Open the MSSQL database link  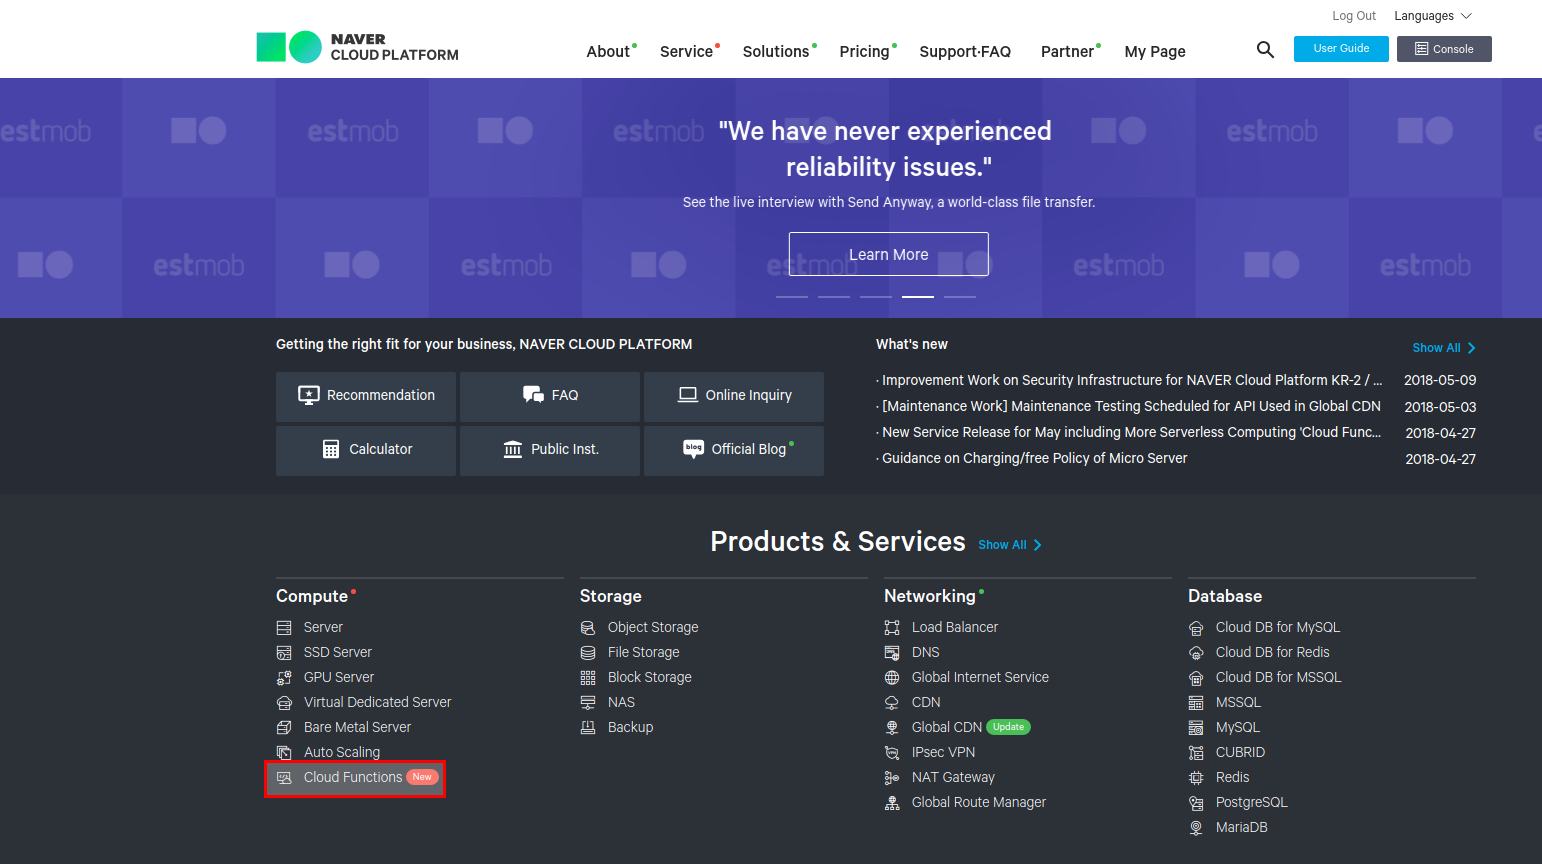pos(1238,702)
